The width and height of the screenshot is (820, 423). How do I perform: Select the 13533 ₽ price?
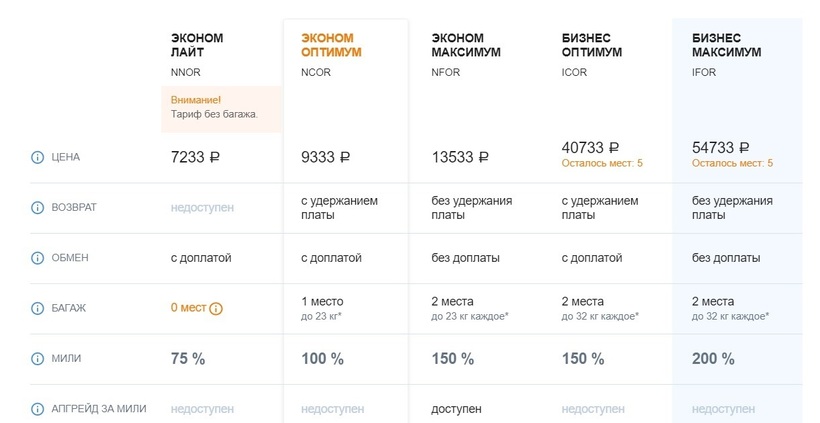[x=460, y=157]
